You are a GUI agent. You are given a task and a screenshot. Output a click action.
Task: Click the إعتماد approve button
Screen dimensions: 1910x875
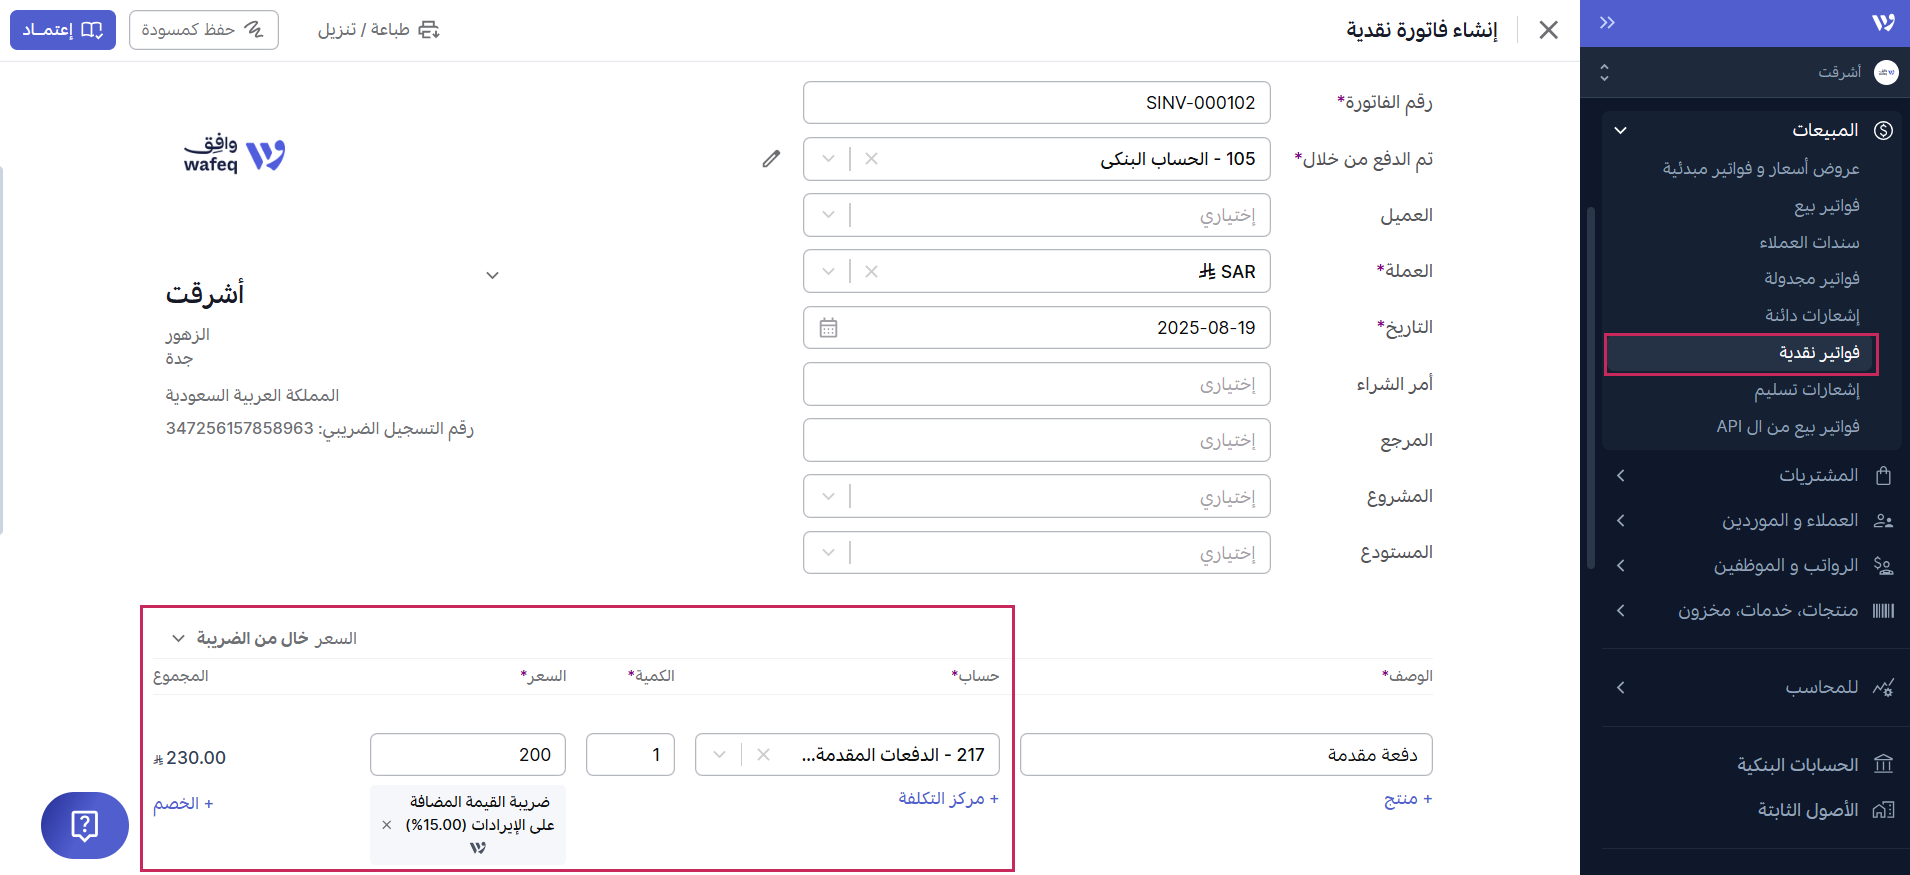(x=63, y=30)
